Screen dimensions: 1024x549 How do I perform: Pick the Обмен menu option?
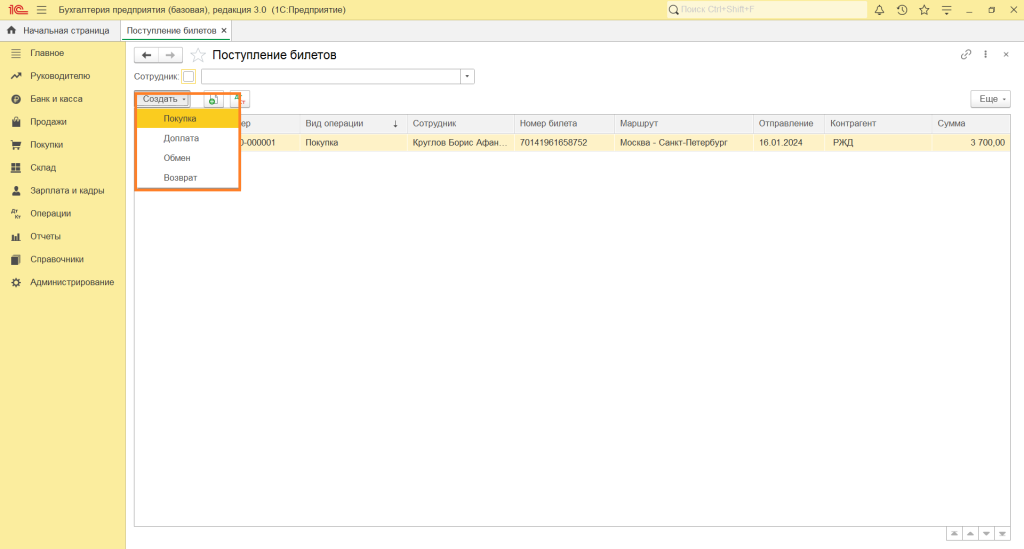[x=177, y=158]
